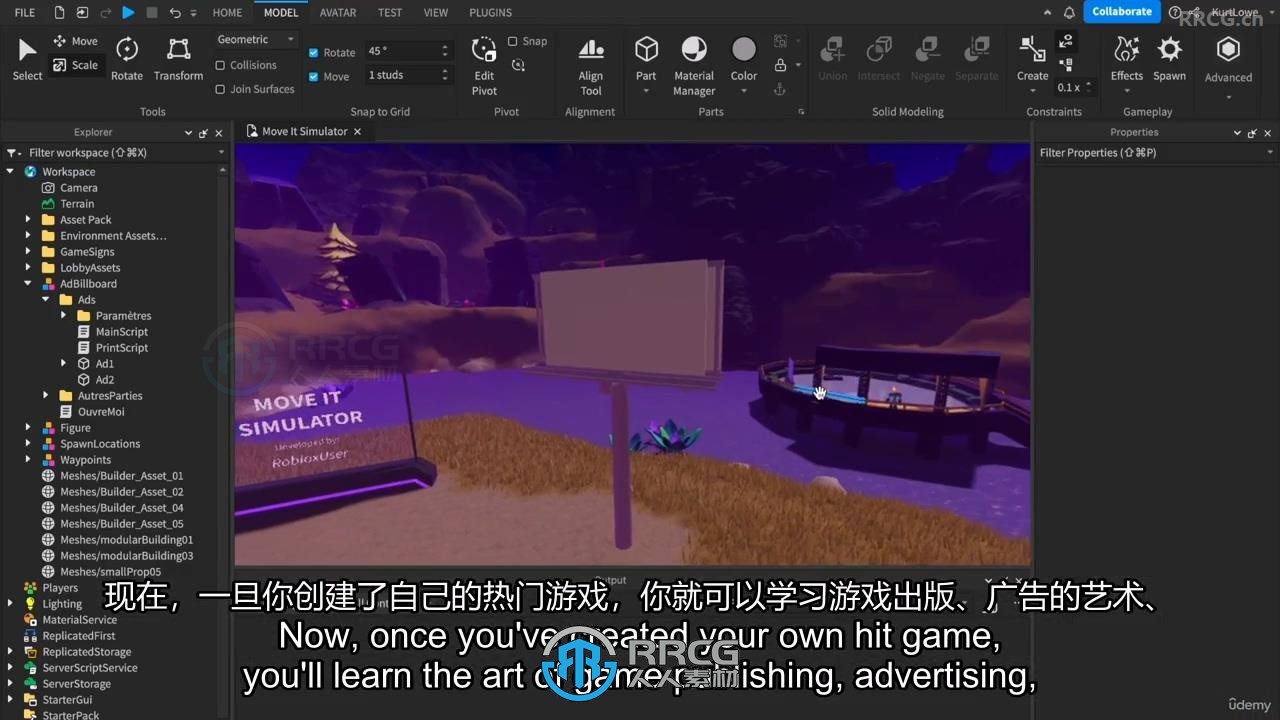Select the Transform tool
The width and height of the screenshot is (1280, 720).
tap(179, 59)
